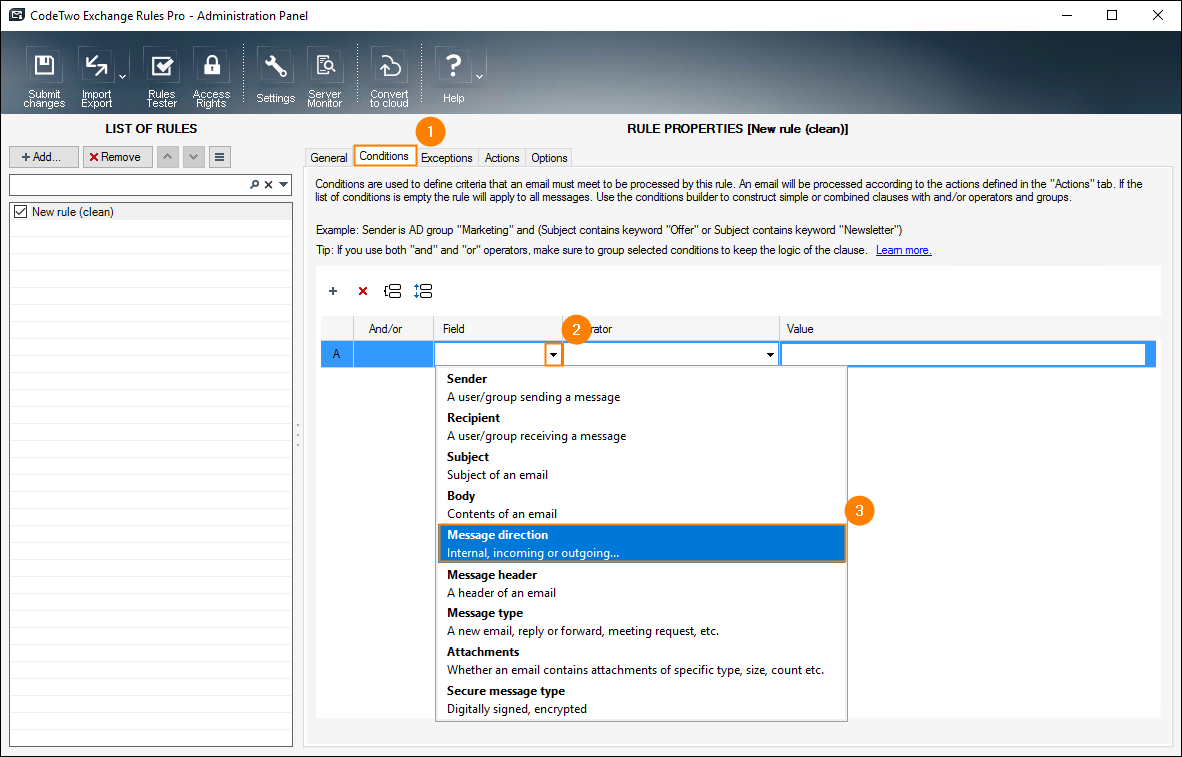The image size is (1182, 757).
Task: Click the Value input field
Action: (x=963, y=354)
